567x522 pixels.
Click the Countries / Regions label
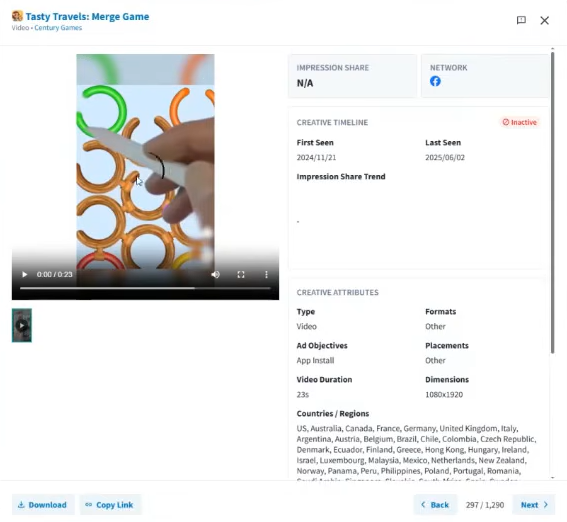333,414
